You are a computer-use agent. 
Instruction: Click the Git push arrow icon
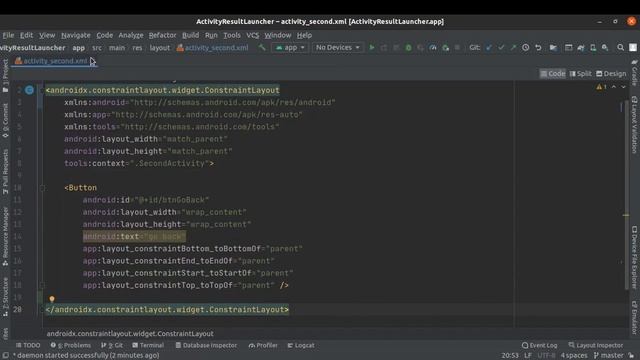[x=513, y=48]
